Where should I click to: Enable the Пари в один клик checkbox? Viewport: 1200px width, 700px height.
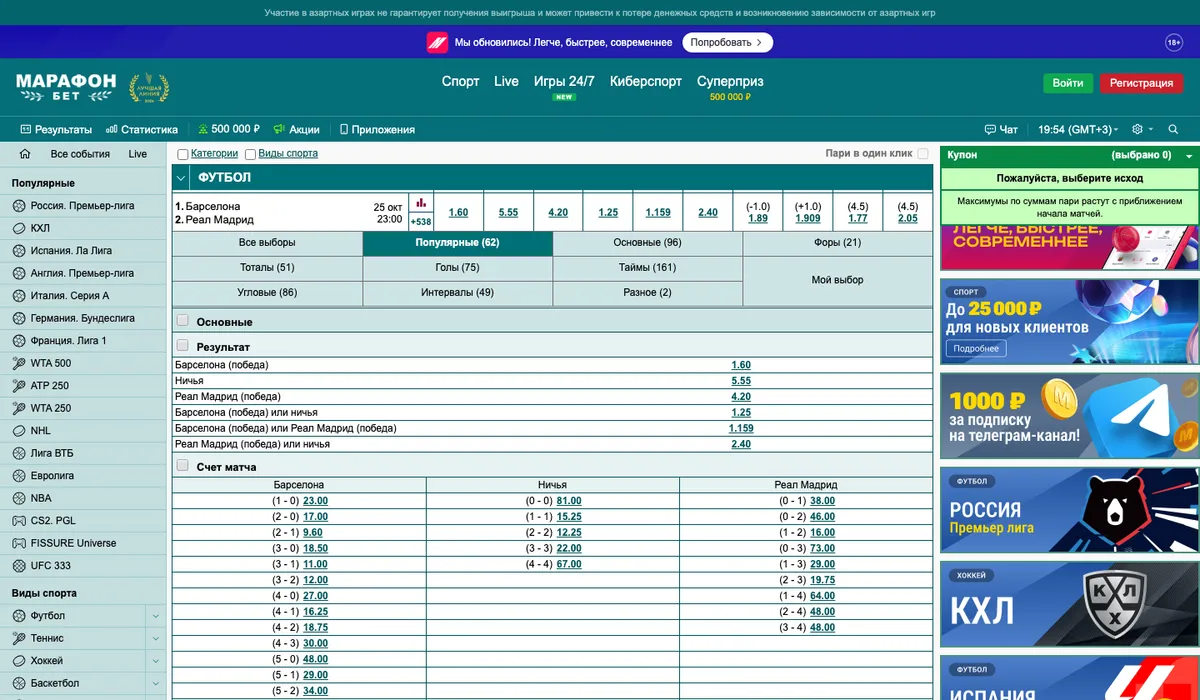click(x=923, y=154)
